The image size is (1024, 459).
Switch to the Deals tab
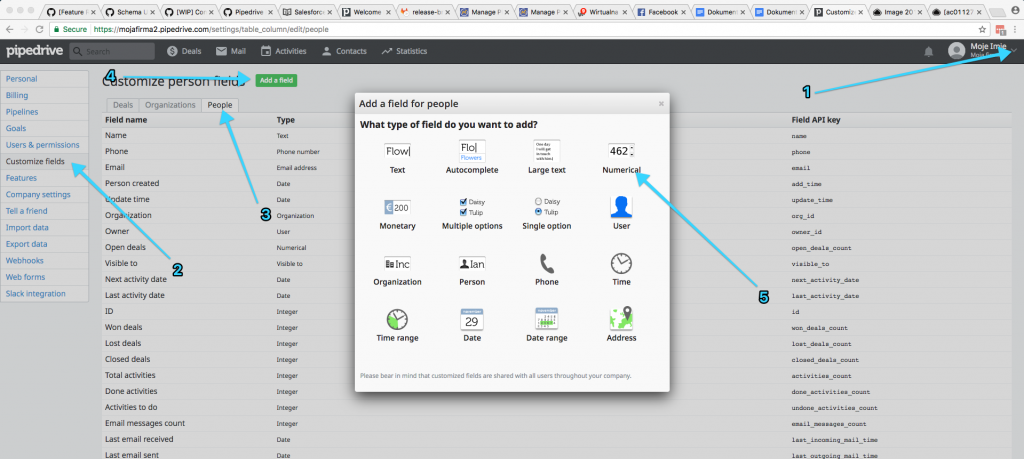pos(122,104)
